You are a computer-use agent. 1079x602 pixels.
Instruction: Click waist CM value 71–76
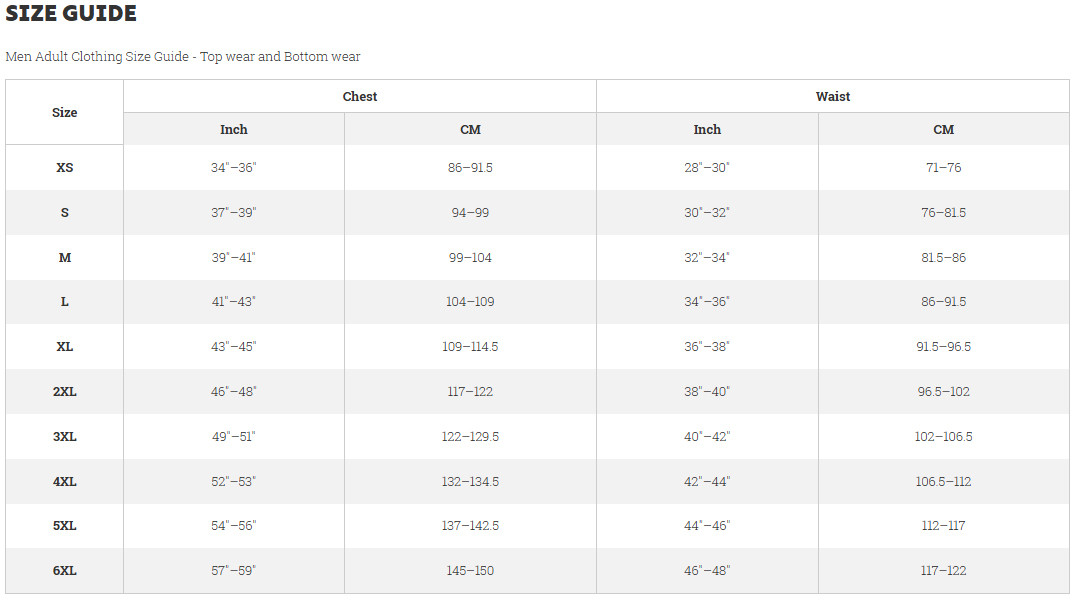(943, 167)
